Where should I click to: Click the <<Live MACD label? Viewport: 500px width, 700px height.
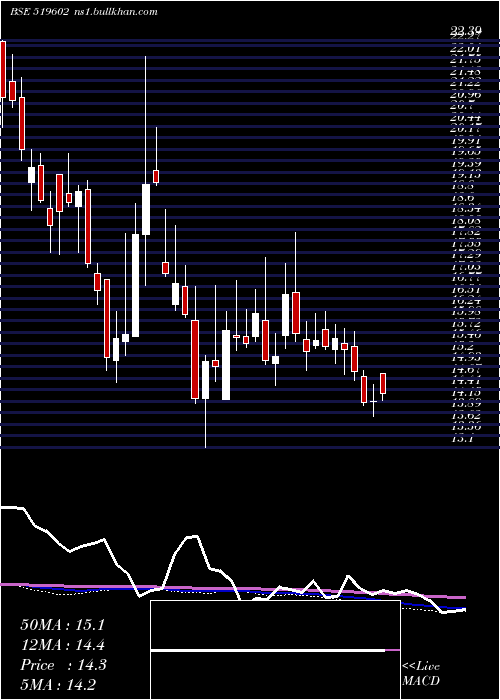click(421, 674)
